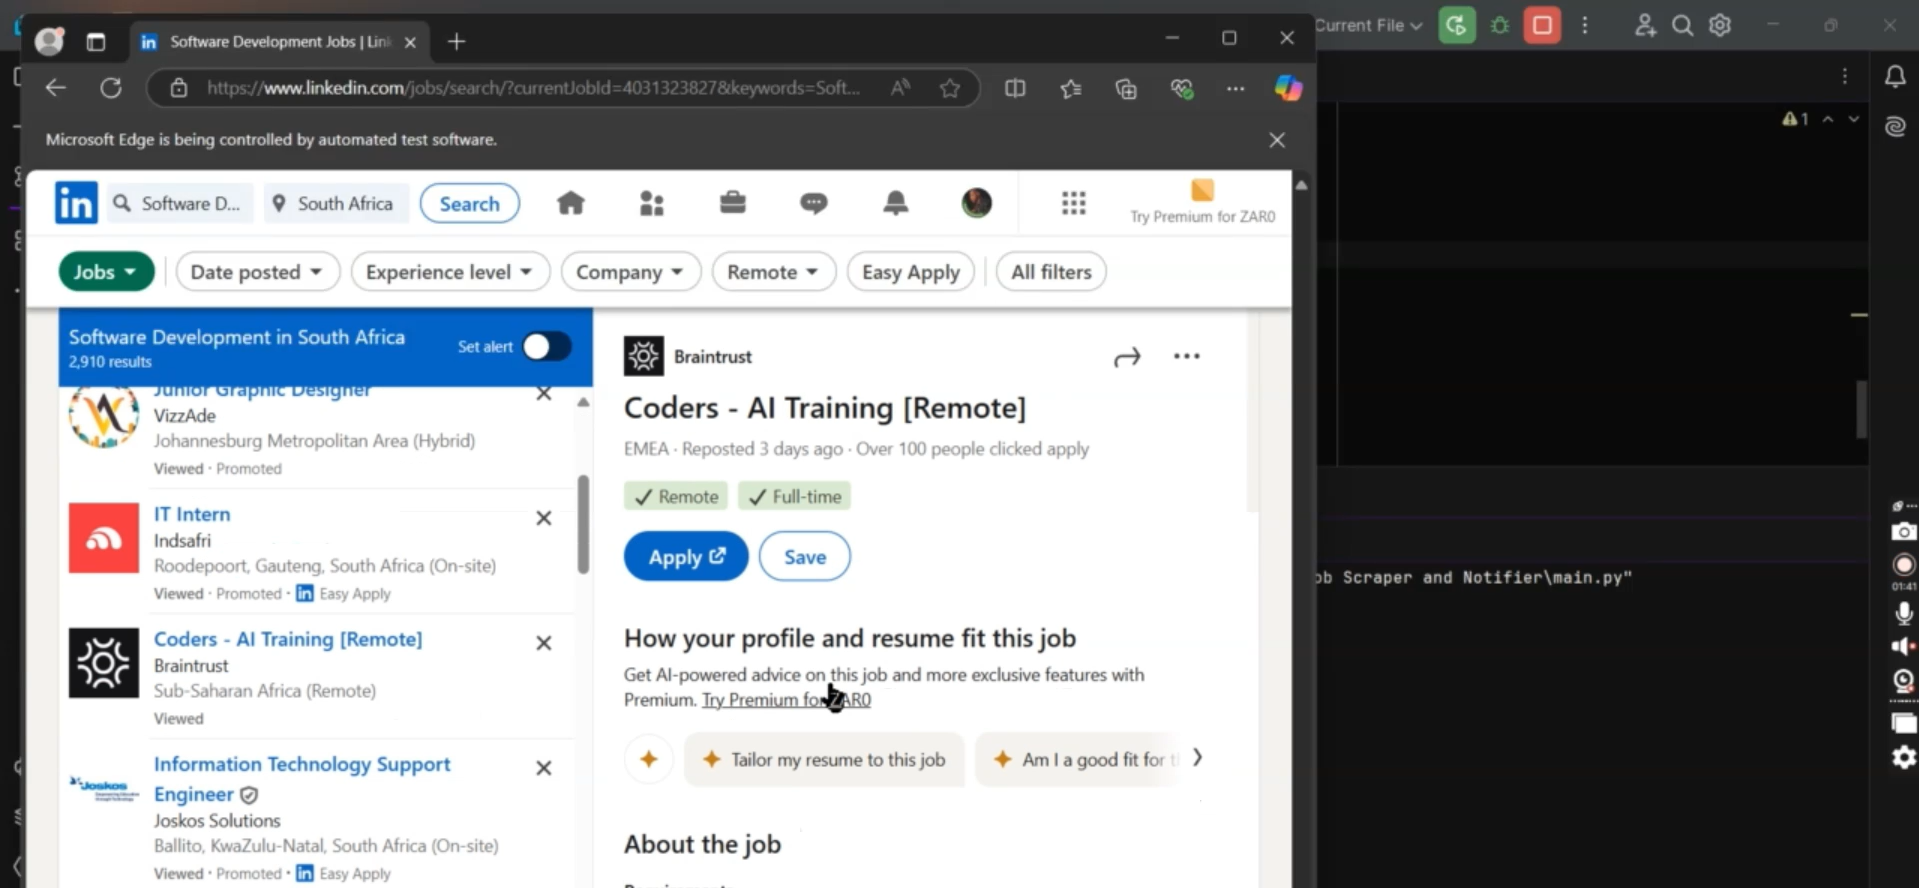Show next AI suggestion chevron
The height and width of the screenshot is (888, 1919).
(1197, 758)
